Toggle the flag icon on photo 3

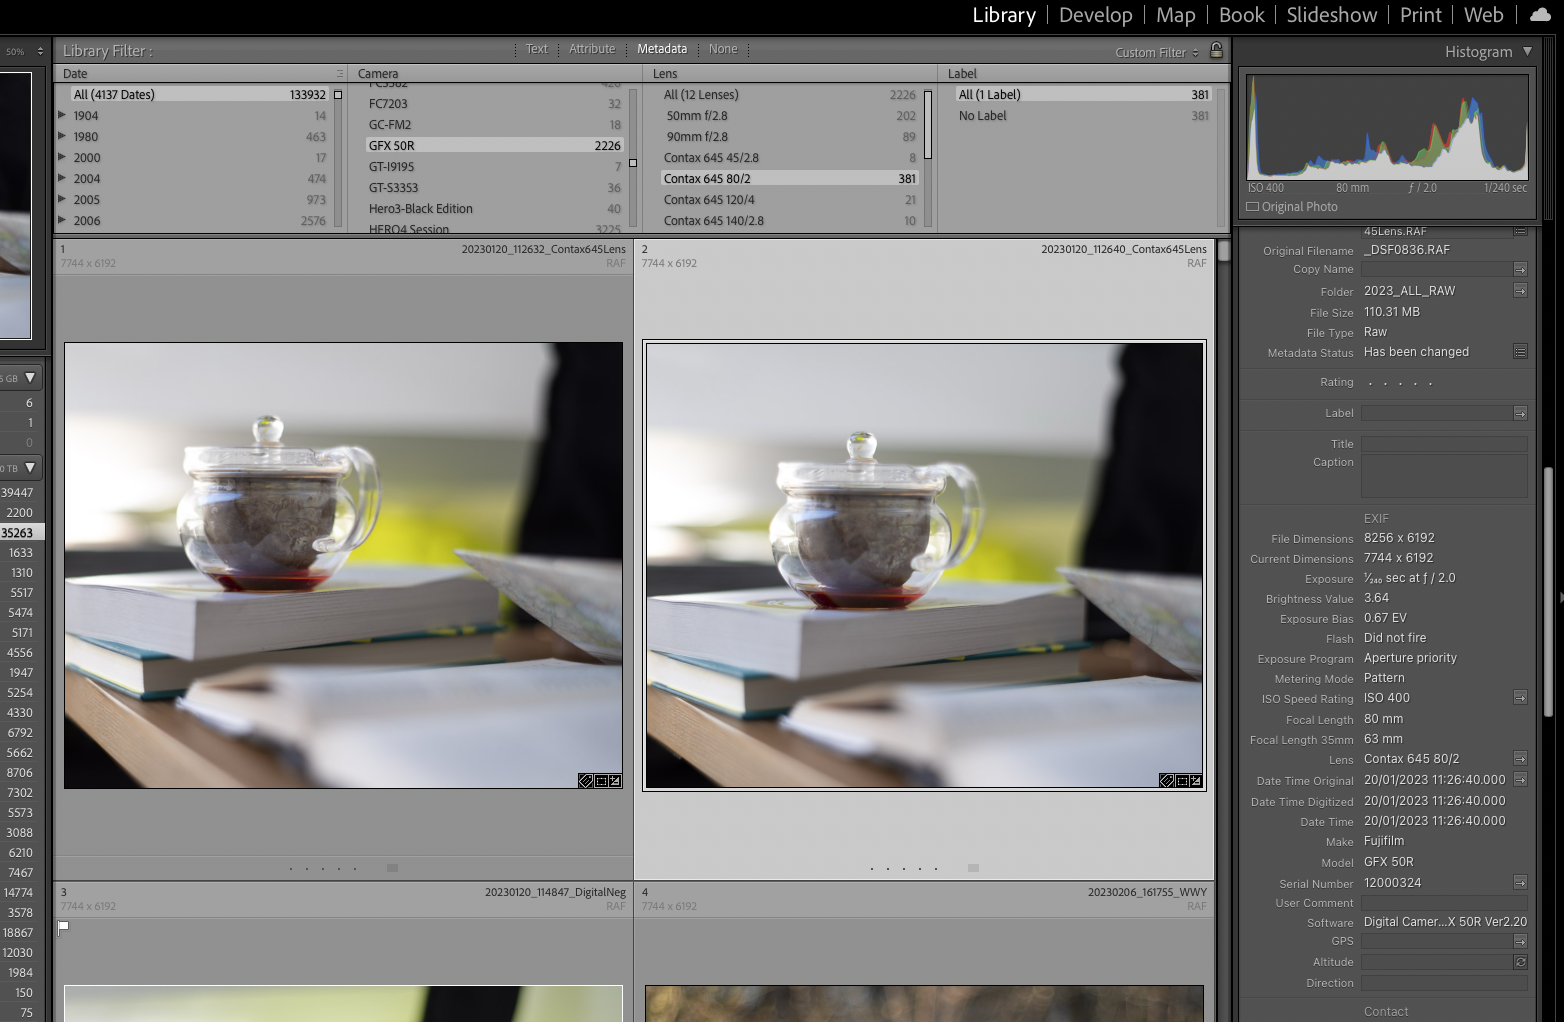tap(64, 928)
